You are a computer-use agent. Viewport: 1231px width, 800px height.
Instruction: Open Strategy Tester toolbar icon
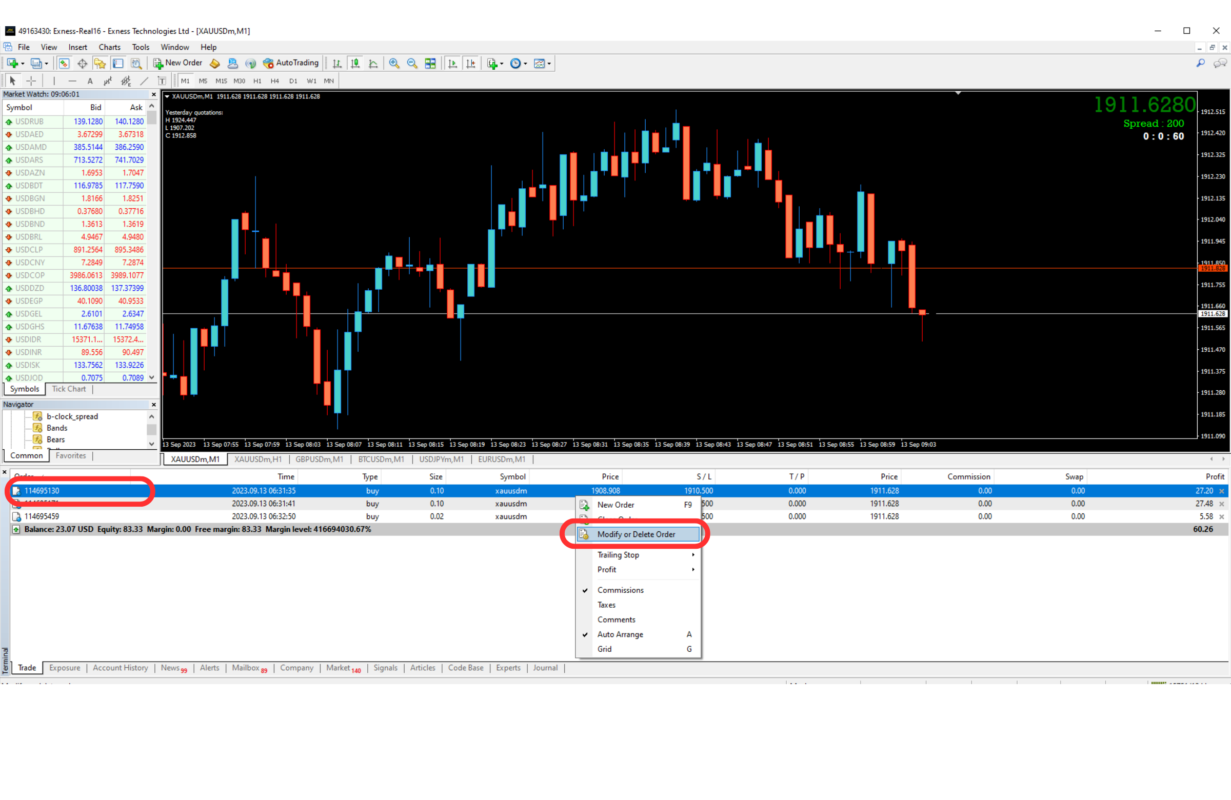tap(136, 63)
